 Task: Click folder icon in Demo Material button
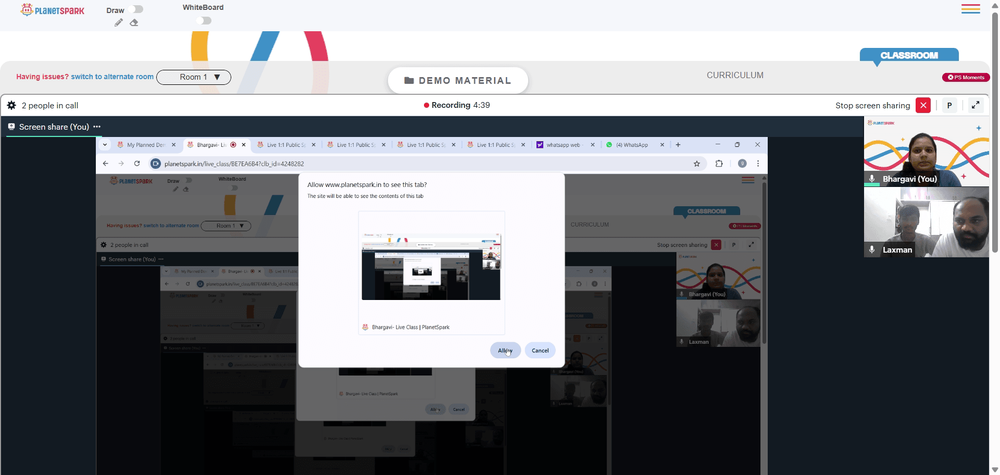[409, 81]
